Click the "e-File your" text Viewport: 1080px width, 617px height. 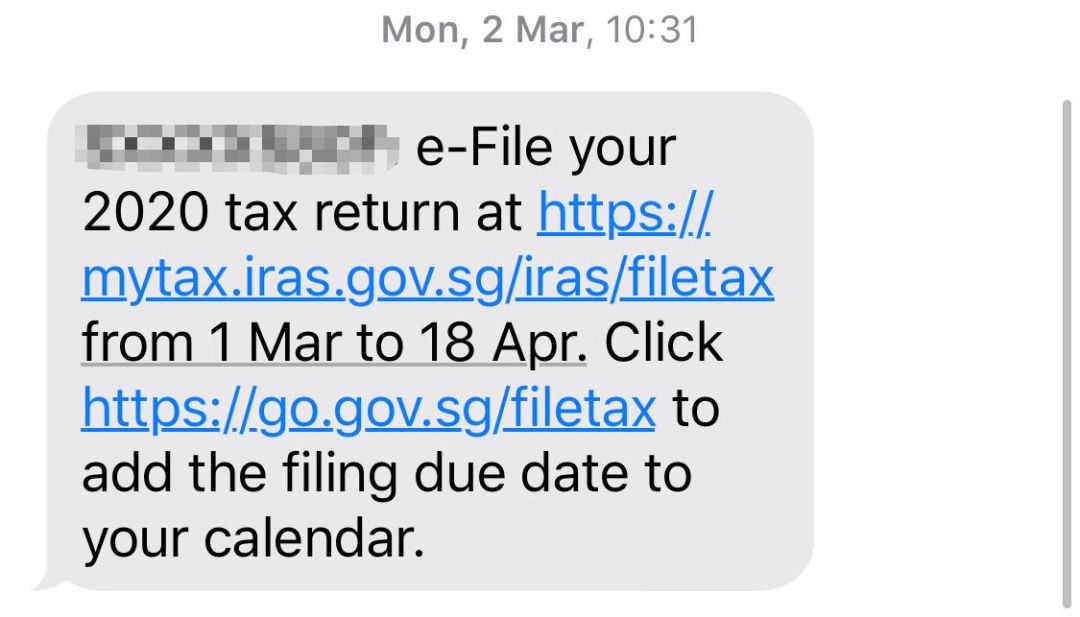(546, 150)
